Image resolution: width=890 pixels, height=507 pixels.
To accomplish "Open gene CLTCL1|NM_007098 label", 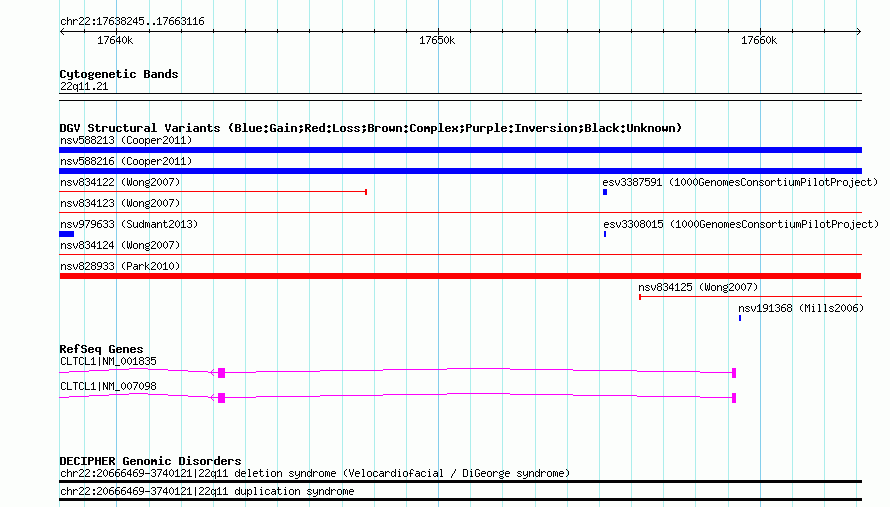I will pos(108,386).
